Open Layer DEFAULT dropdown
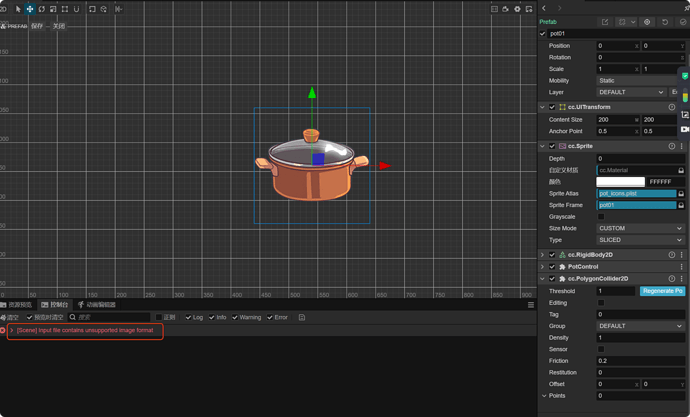The image size is (690, 417). coord(631,92)
